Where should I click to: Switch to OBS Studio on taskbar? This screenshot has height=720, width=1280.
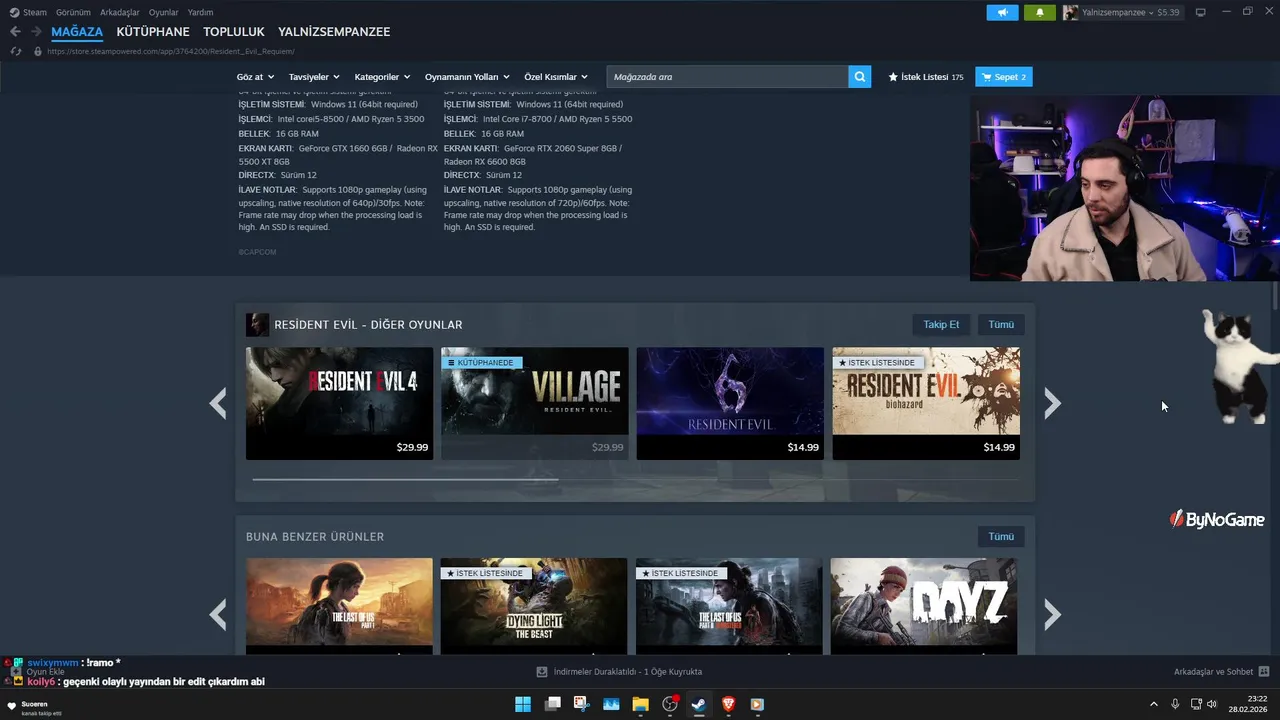(670, 704)
